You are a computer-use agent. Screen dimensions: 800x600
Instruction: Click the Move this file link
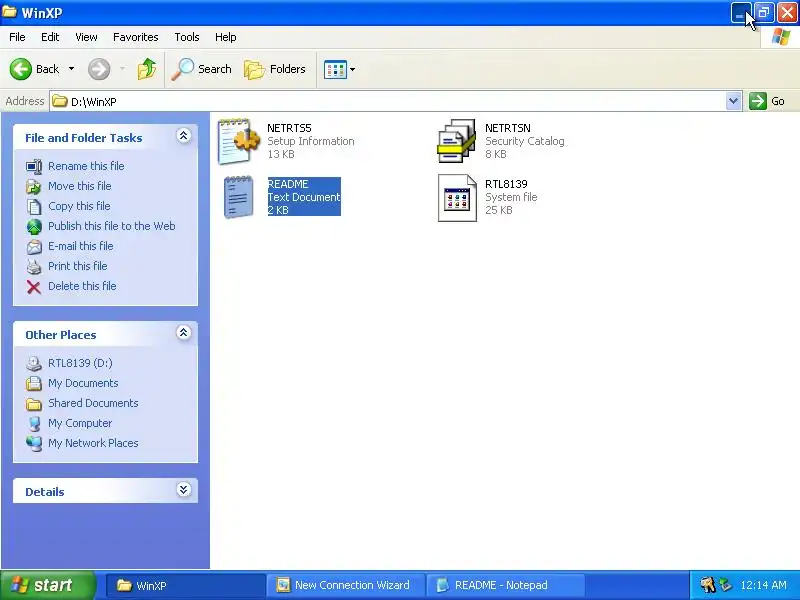(80, 186)
